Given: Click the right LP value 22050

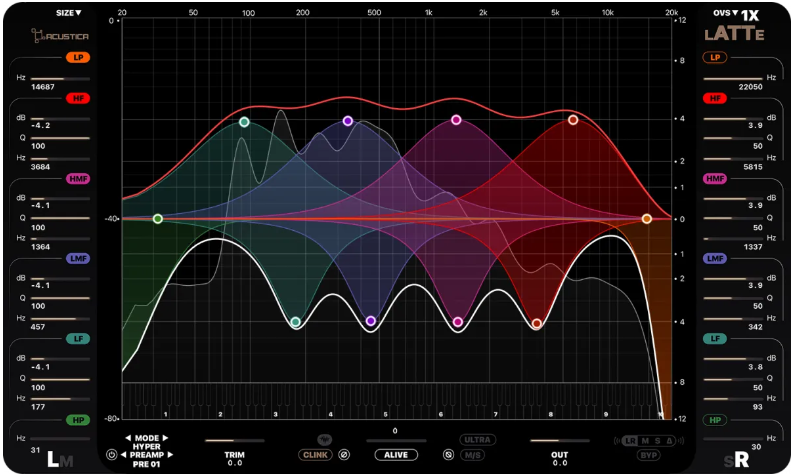Looking at the screenshot, I should point(751,87).
